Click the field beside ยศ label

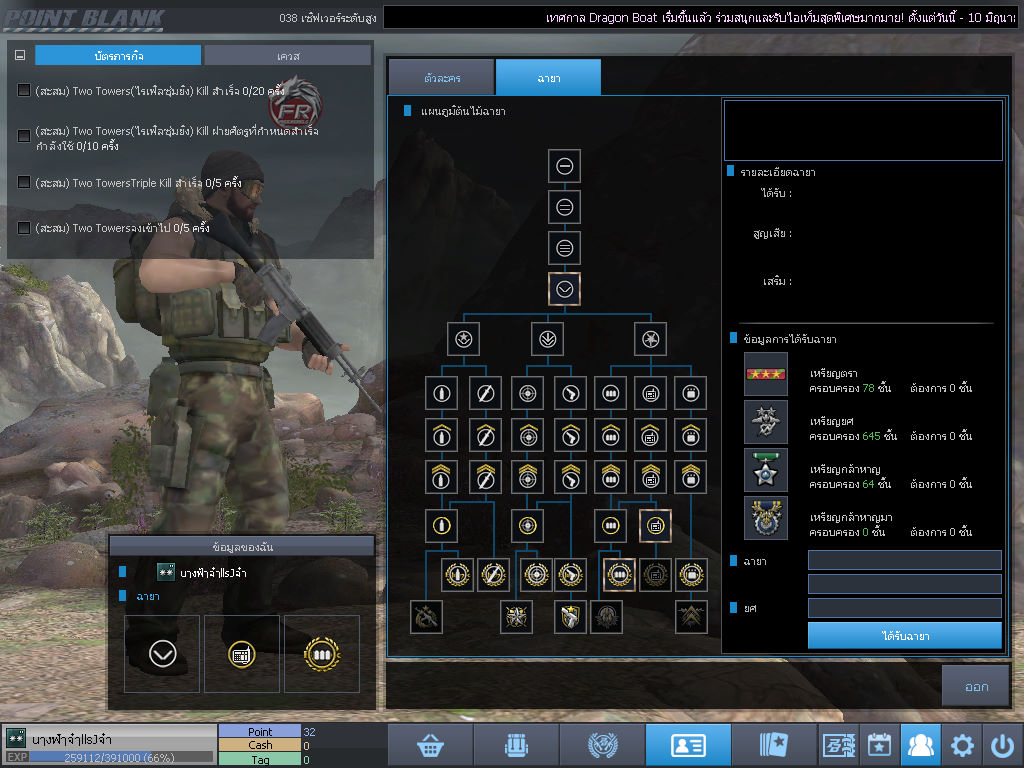904,608
